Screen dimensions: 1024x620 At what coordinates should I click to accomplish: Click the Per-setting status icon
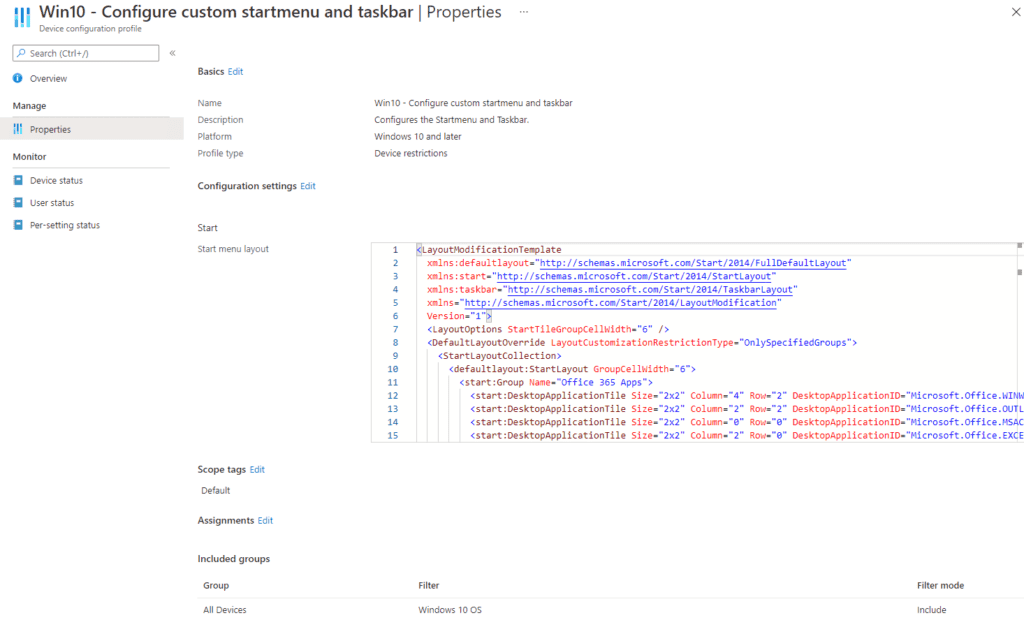[x=18, y=225]
